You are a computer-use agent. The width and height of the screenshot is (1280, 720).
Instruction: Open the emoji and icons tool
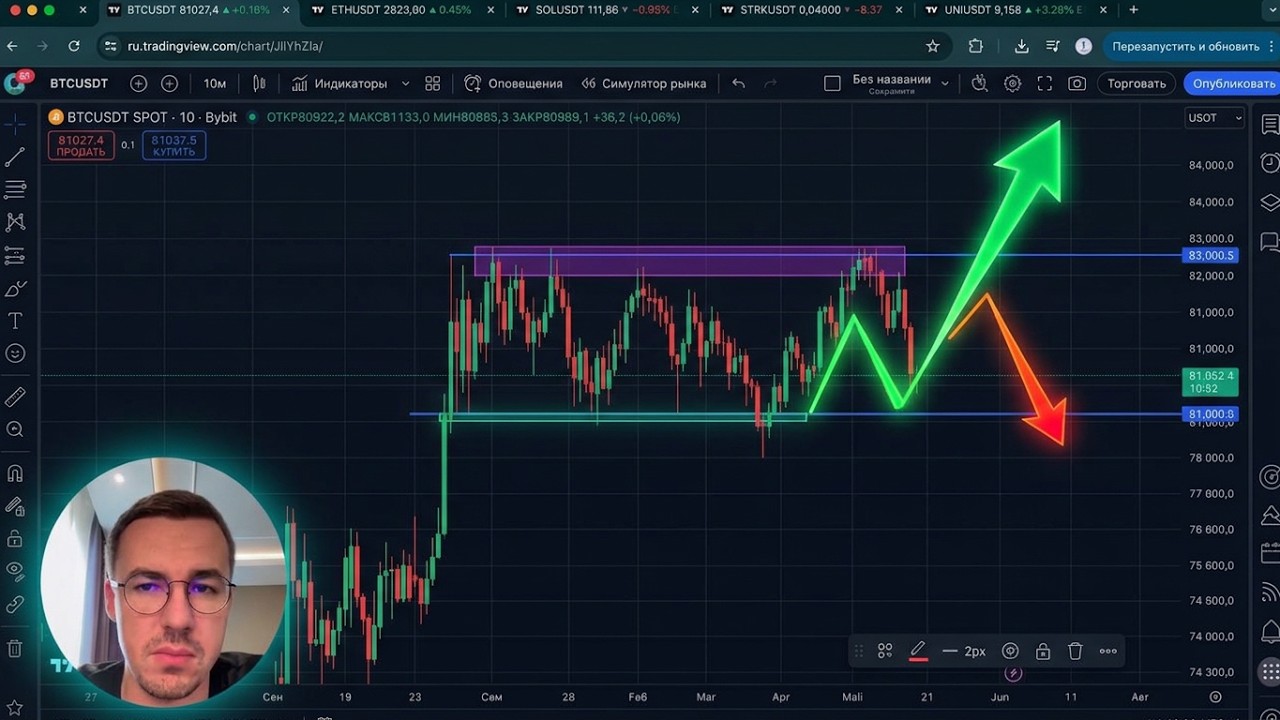point(15,353)
